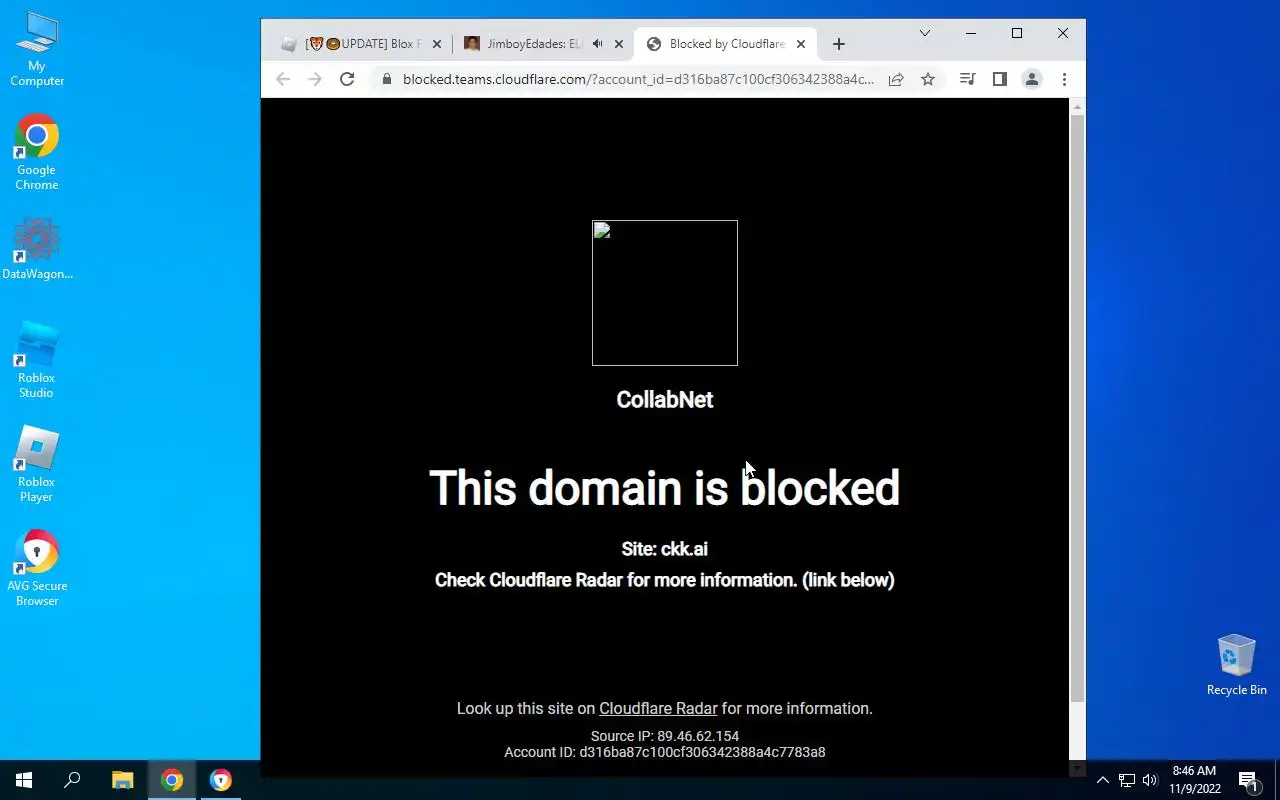
Task: Open the Chrome profile avatar
Action: coord(1032,79)
